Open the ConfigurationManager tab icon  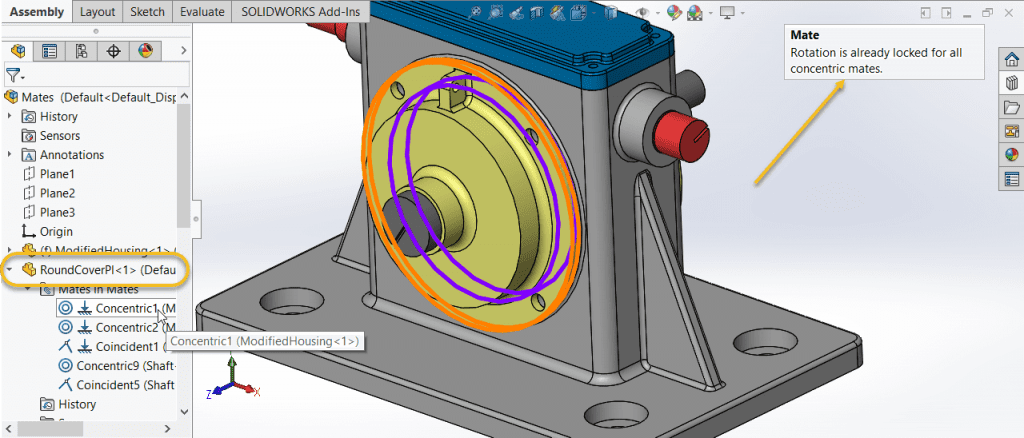click(x=82, y=51)
